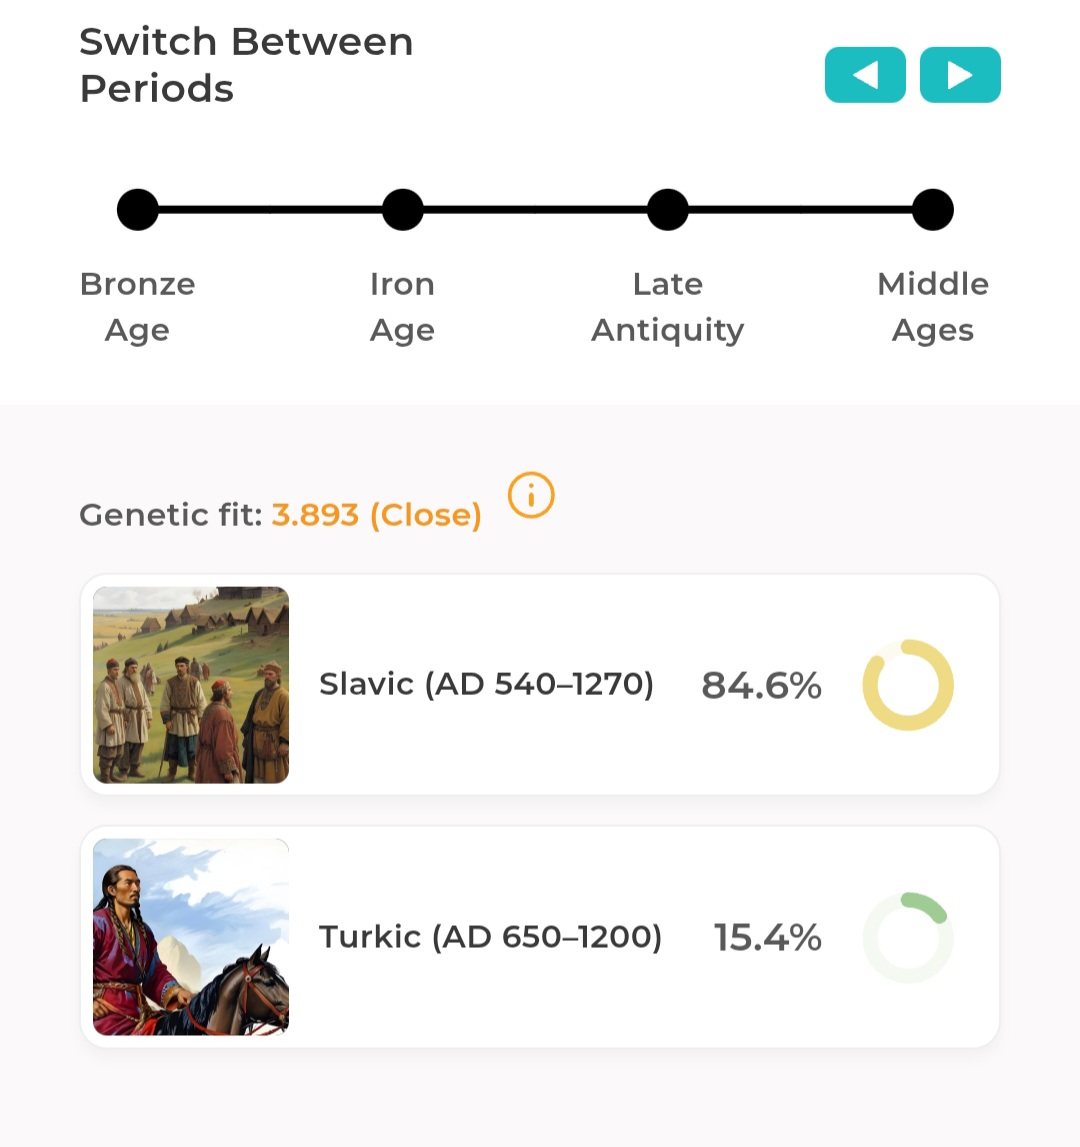
Task: Click the previous period arrow button
Action: coord(865,75)
